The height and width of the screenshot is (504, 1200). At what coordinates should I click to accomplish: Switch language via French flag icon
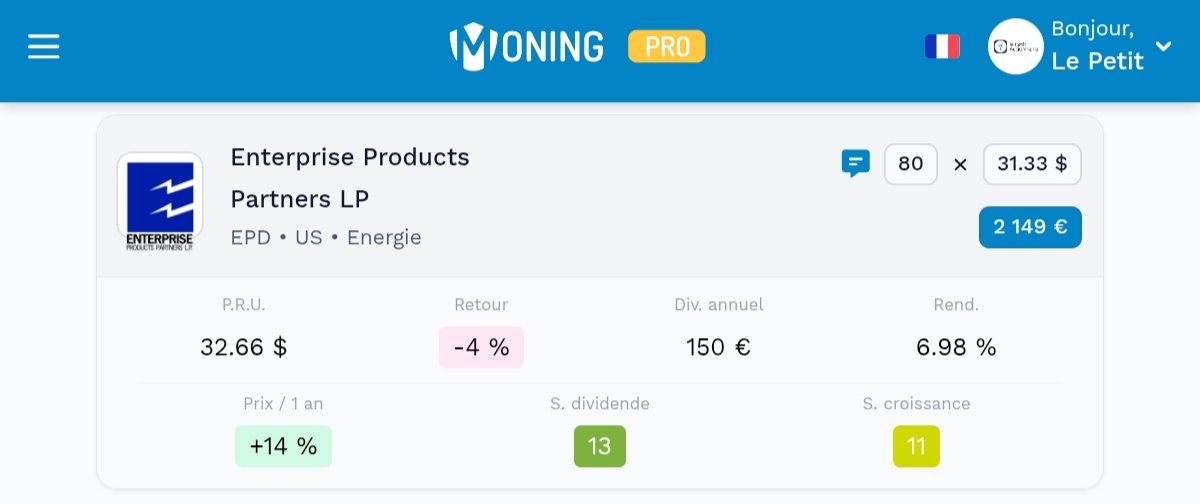(x=942, y=46)
